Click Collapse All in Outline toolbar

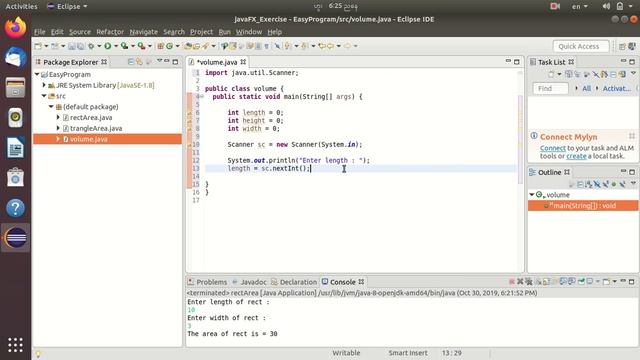[x=580, y=184]
